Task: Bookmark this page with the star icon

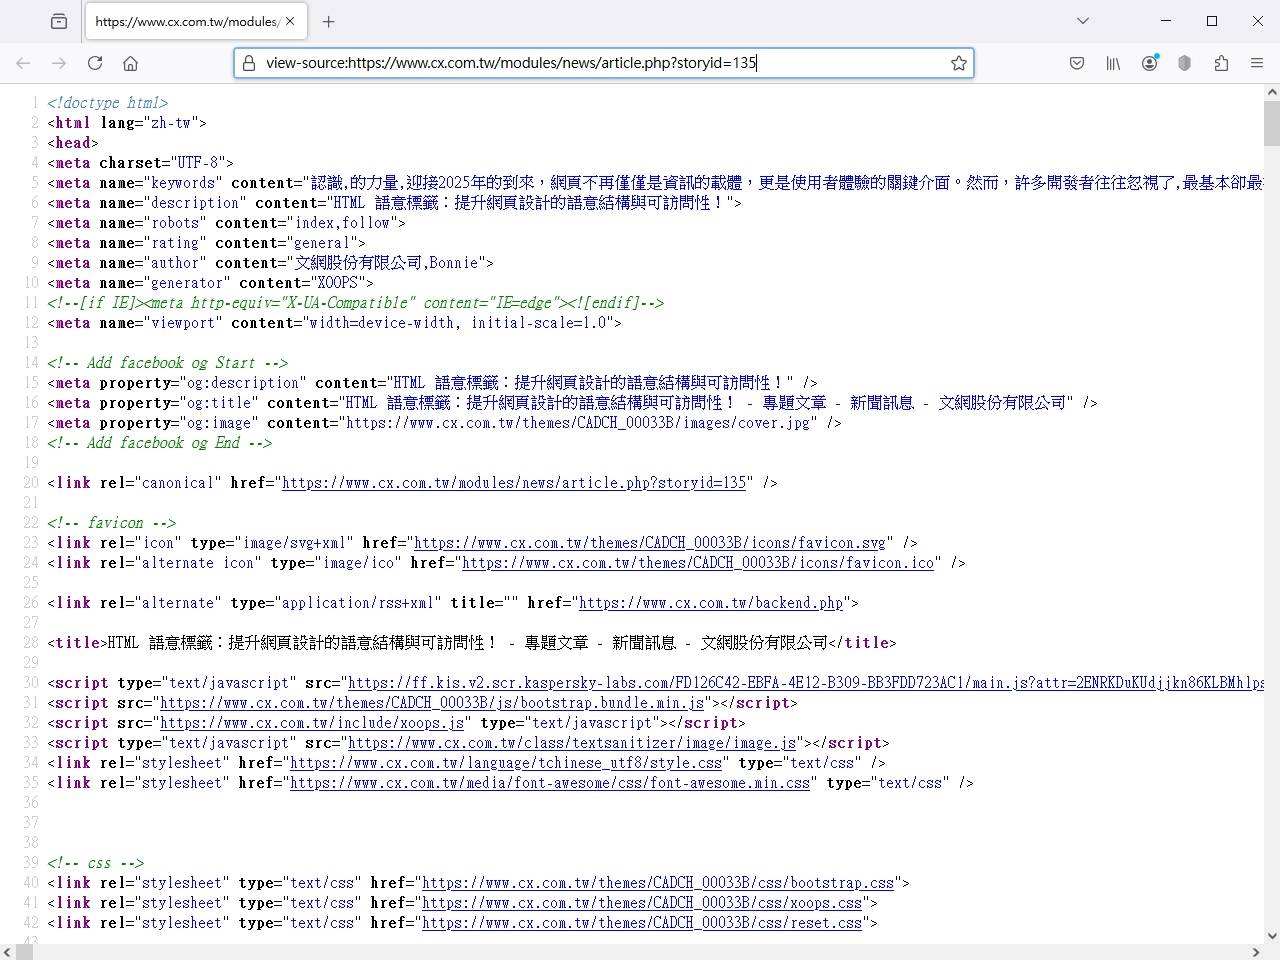Action: tap(958, 63)
